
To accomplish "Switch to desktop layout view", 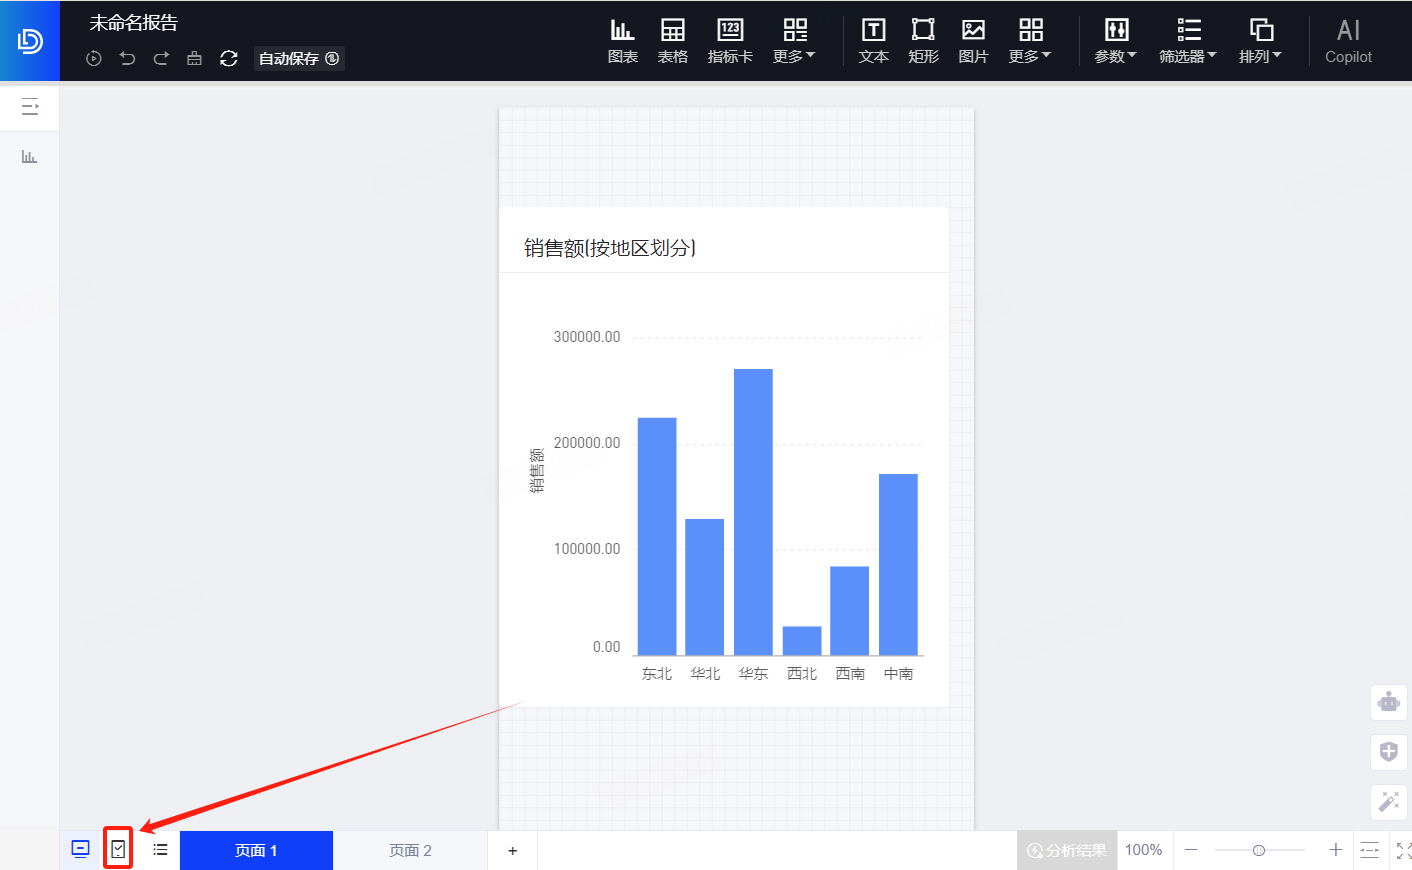I will click(81, 849).
